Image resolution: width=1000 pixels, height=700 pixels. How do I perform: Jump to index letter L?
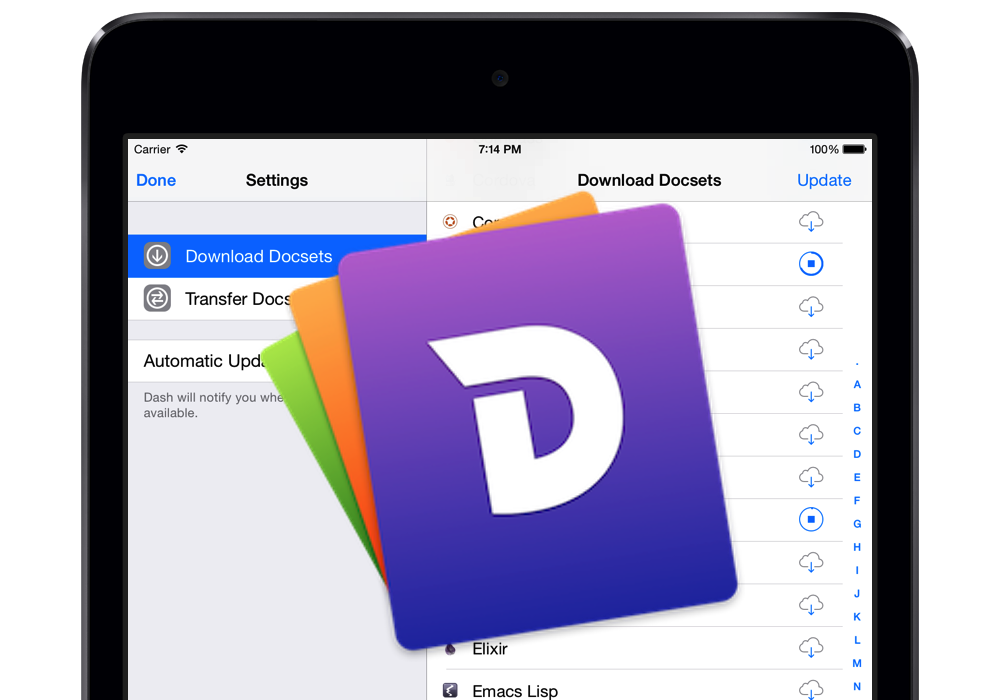click(x=857, y=640)
